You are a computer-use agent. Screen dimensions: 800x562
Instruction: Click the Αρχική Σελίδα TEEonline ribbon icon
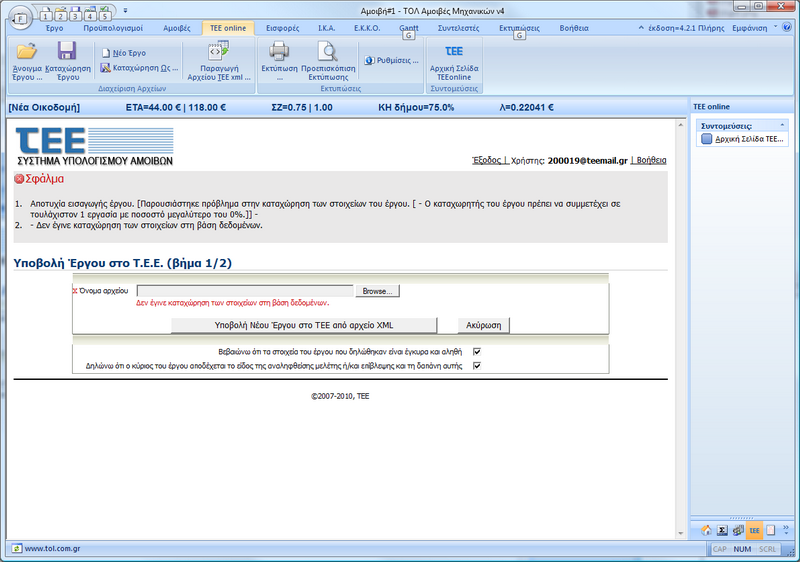[453, 52]
